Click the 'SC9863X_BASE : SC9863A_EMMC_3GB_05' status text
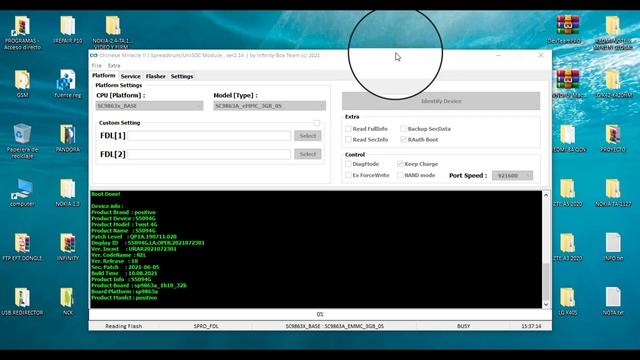The height and width of the screenshot is (360, 640). pos(335,326)
